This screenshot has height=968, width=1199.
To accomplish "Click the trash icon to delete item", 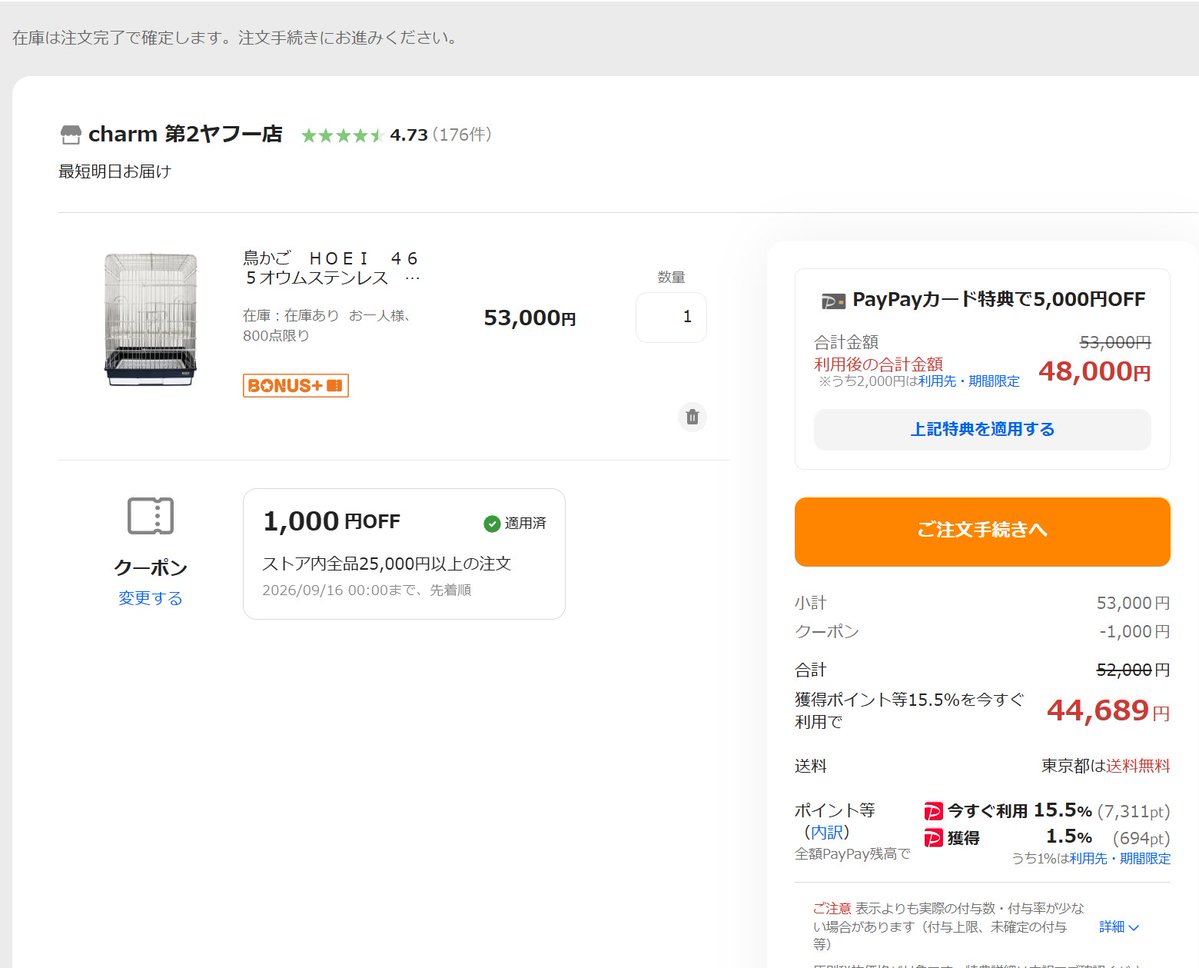I will pos(692,417).
